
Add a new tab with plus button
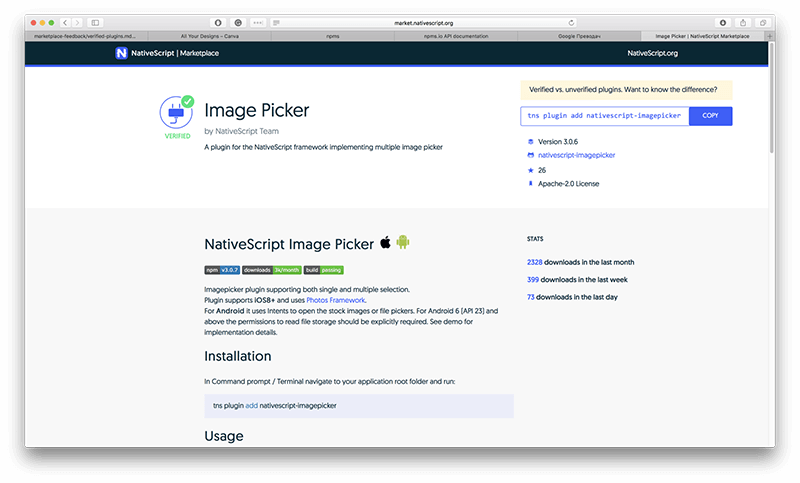[x=770, y=36]
